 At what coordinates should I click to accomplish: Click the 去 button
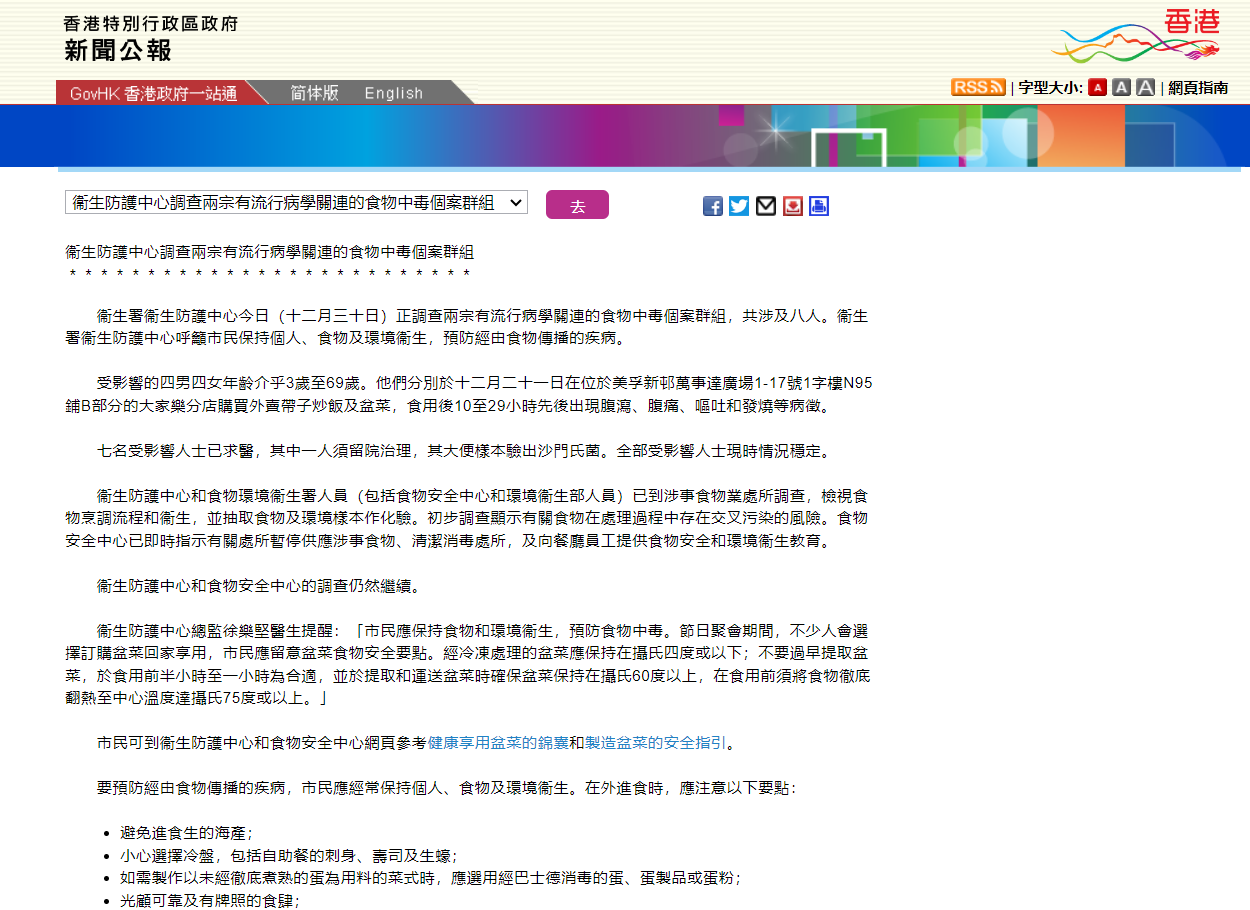577,203
